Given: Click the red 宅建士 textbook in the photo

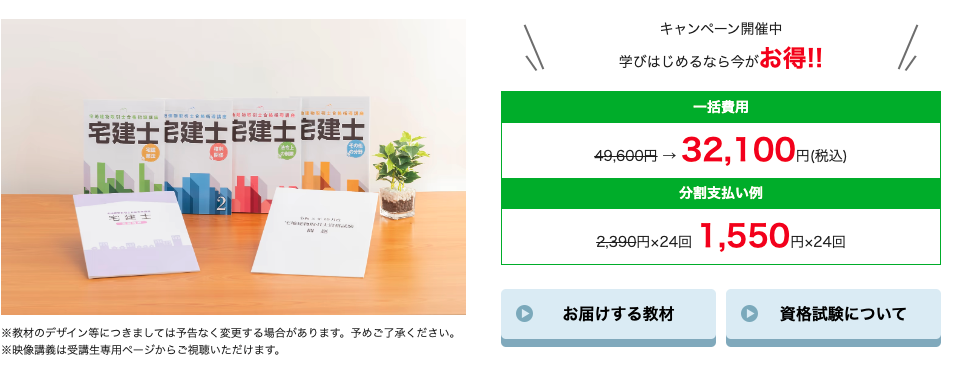Looking at the screenshot, I should point(265,155).
